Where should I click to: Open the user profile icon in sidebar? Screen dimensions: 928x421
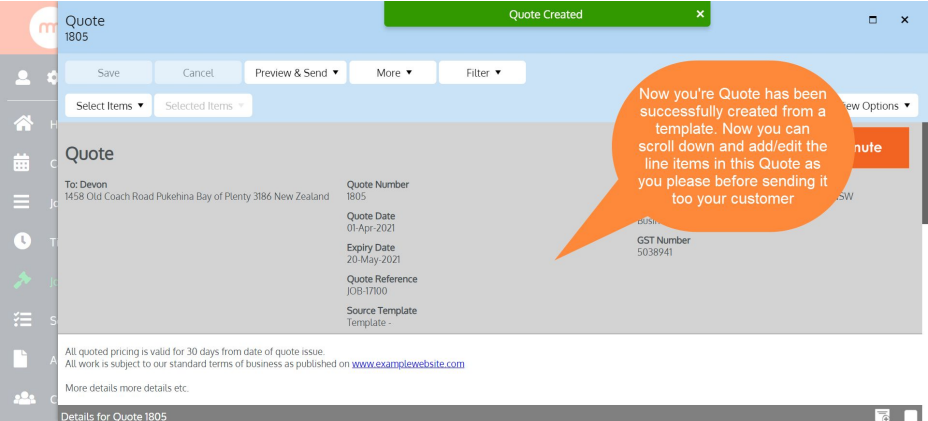click(22, 78)
